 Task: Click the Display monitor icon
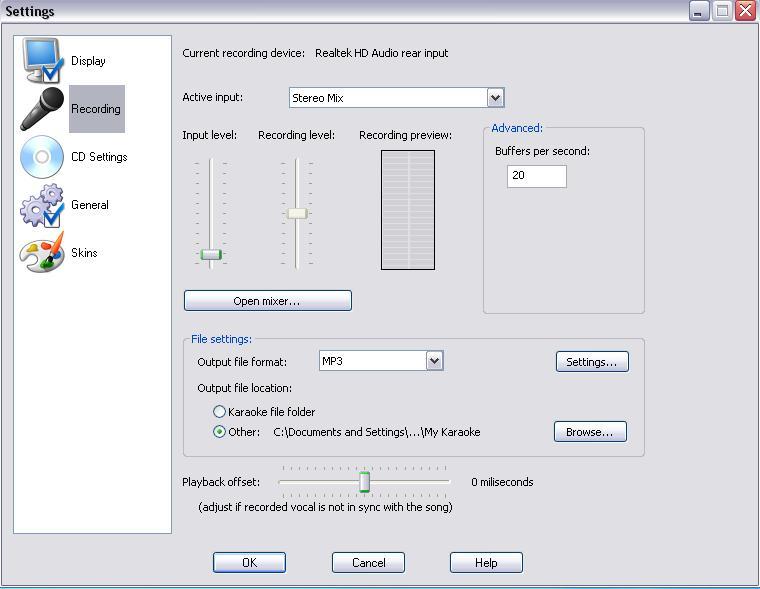43,61
